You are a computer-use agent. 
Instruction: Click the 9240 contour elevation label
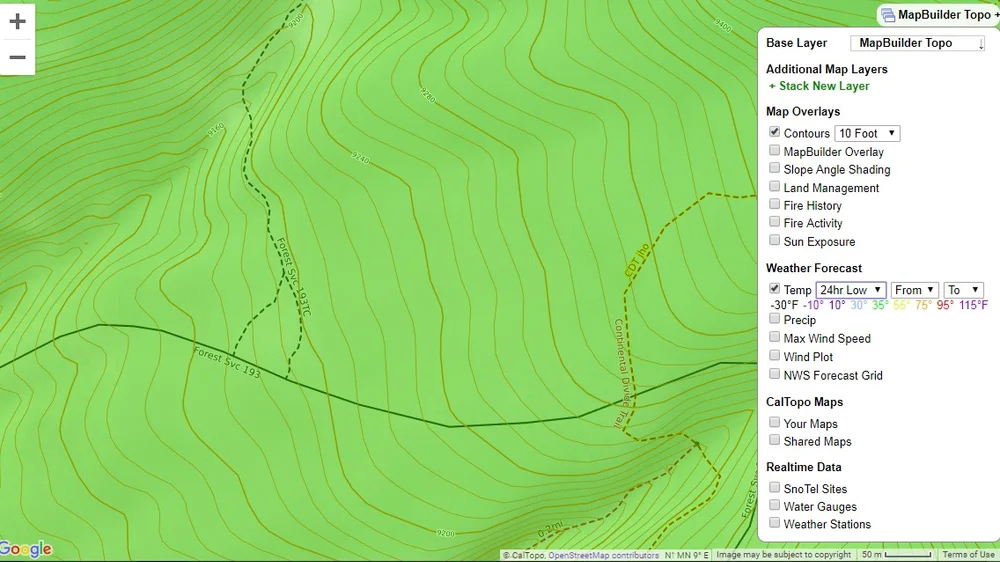coord(360,157)
